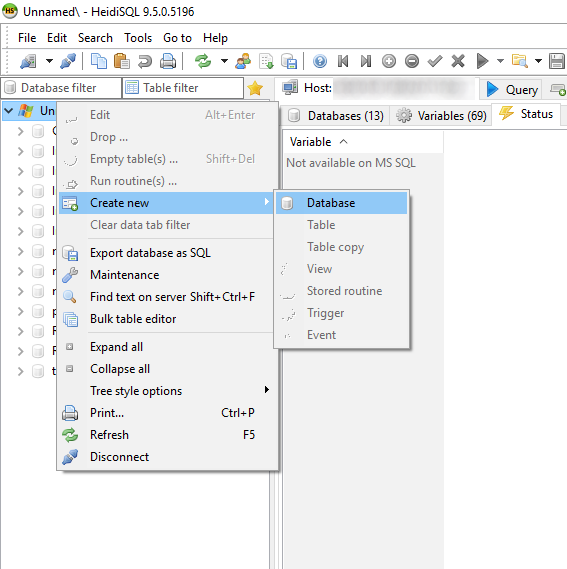Open the session manager icon
The width and height of the screenshot is (567, 569).
(28, 61)
